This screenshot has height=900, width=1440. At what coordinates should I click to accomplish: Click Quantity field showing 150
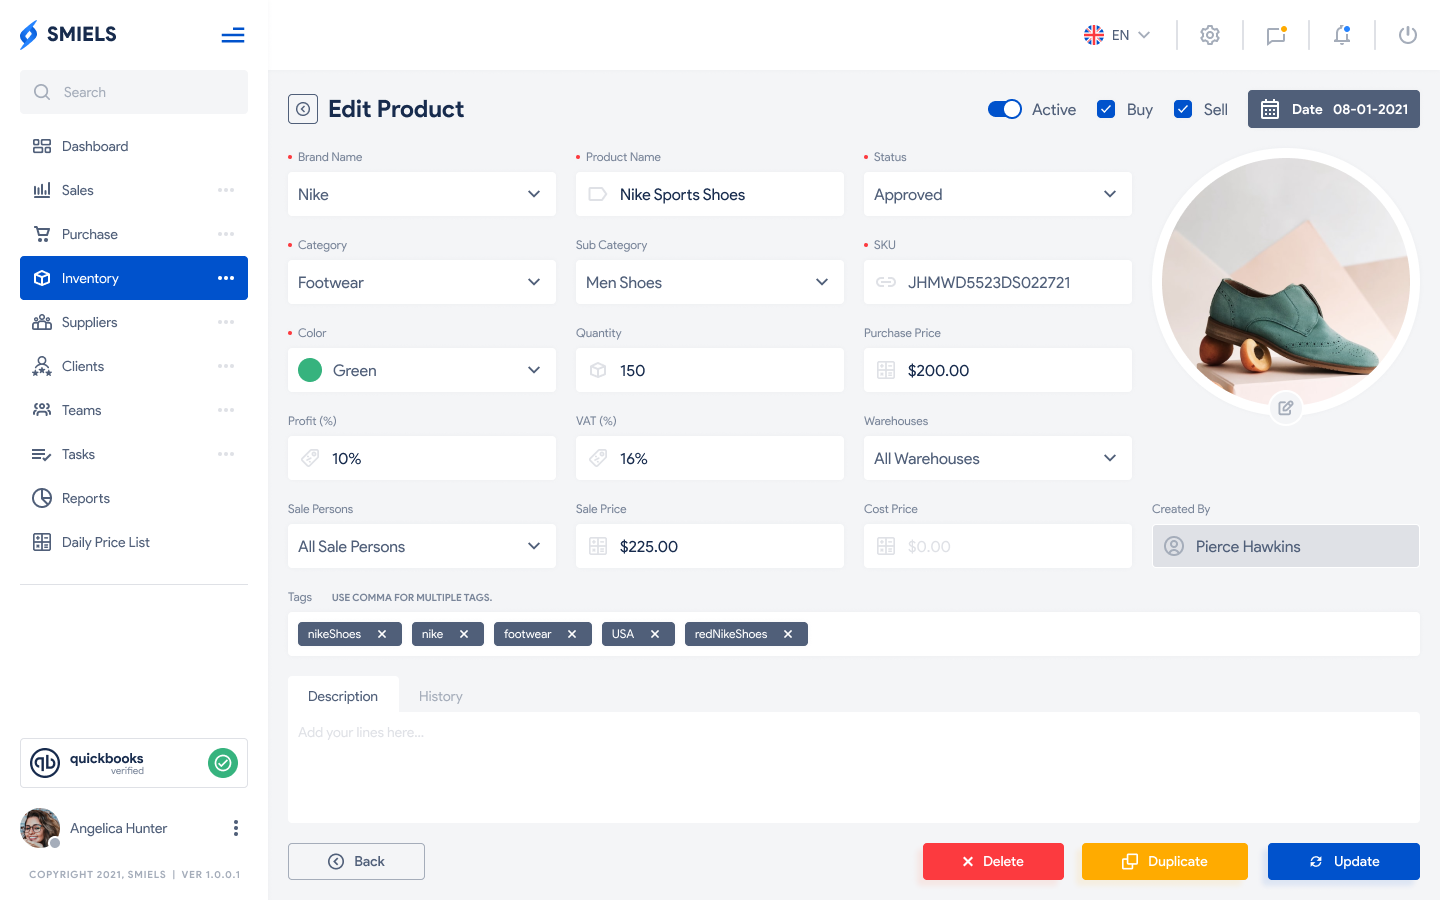click(x=710, y=370)
